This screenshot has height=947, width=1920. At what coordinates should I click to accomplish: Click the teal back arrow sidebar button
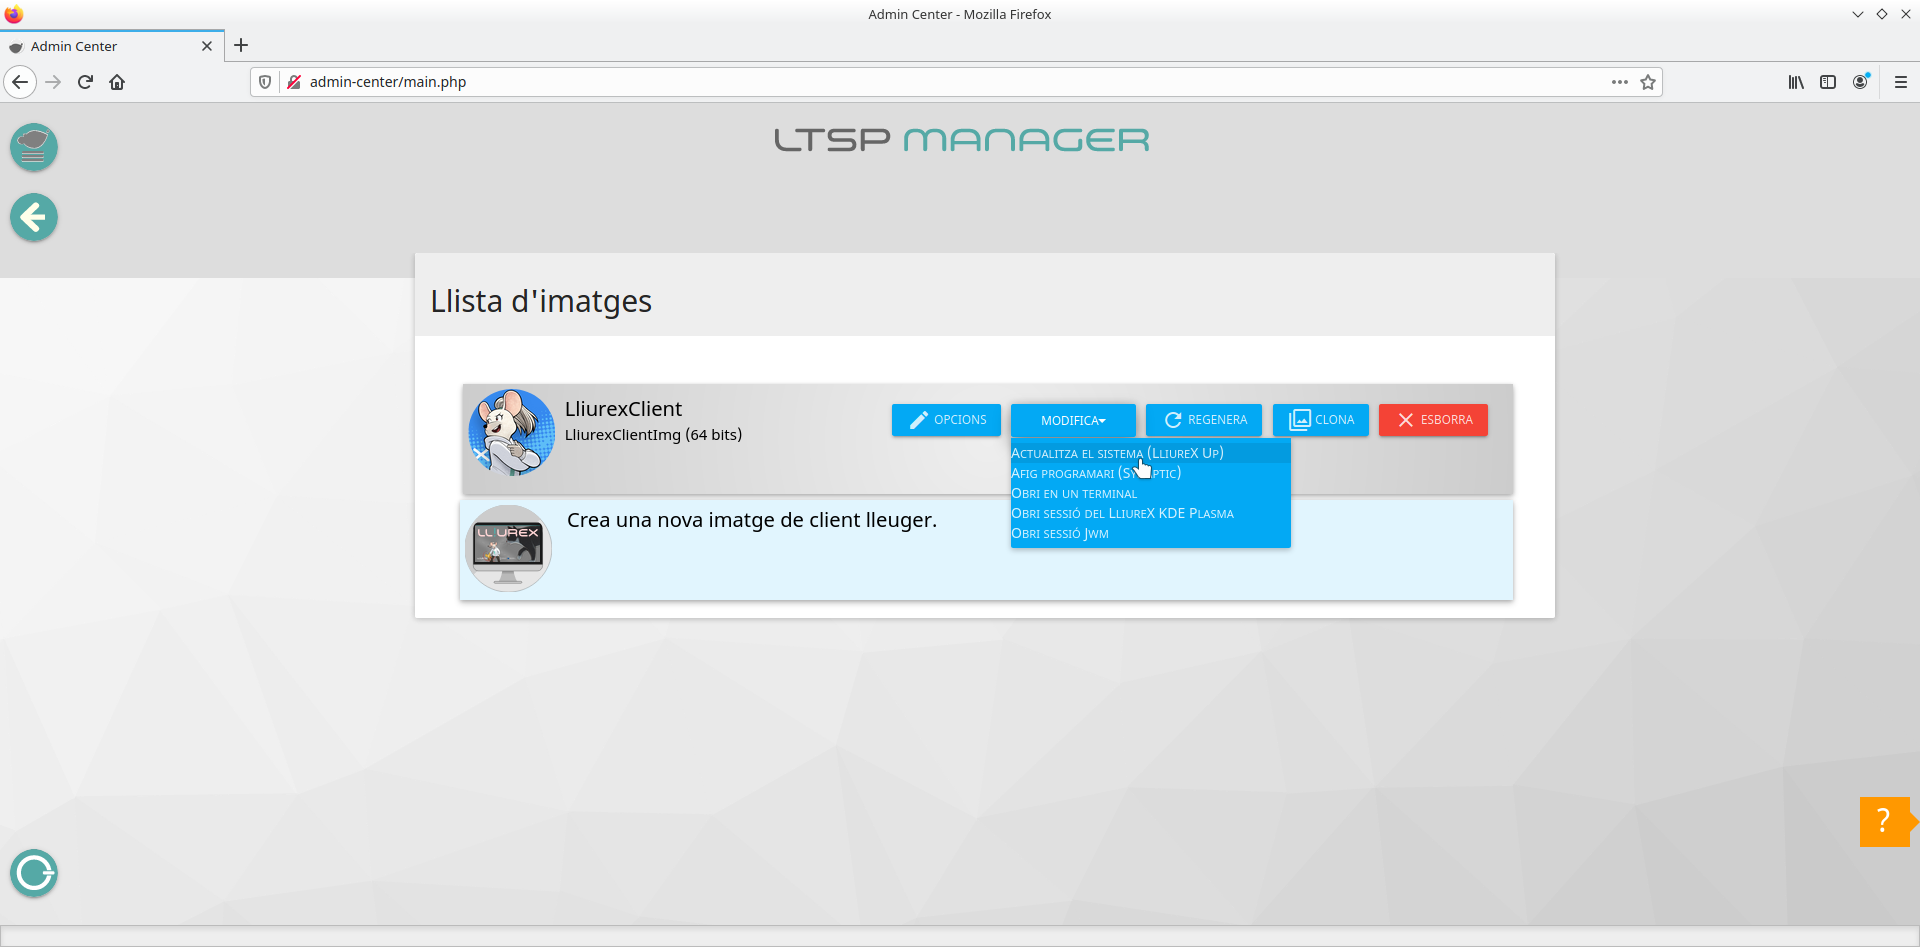coord(34,217)
